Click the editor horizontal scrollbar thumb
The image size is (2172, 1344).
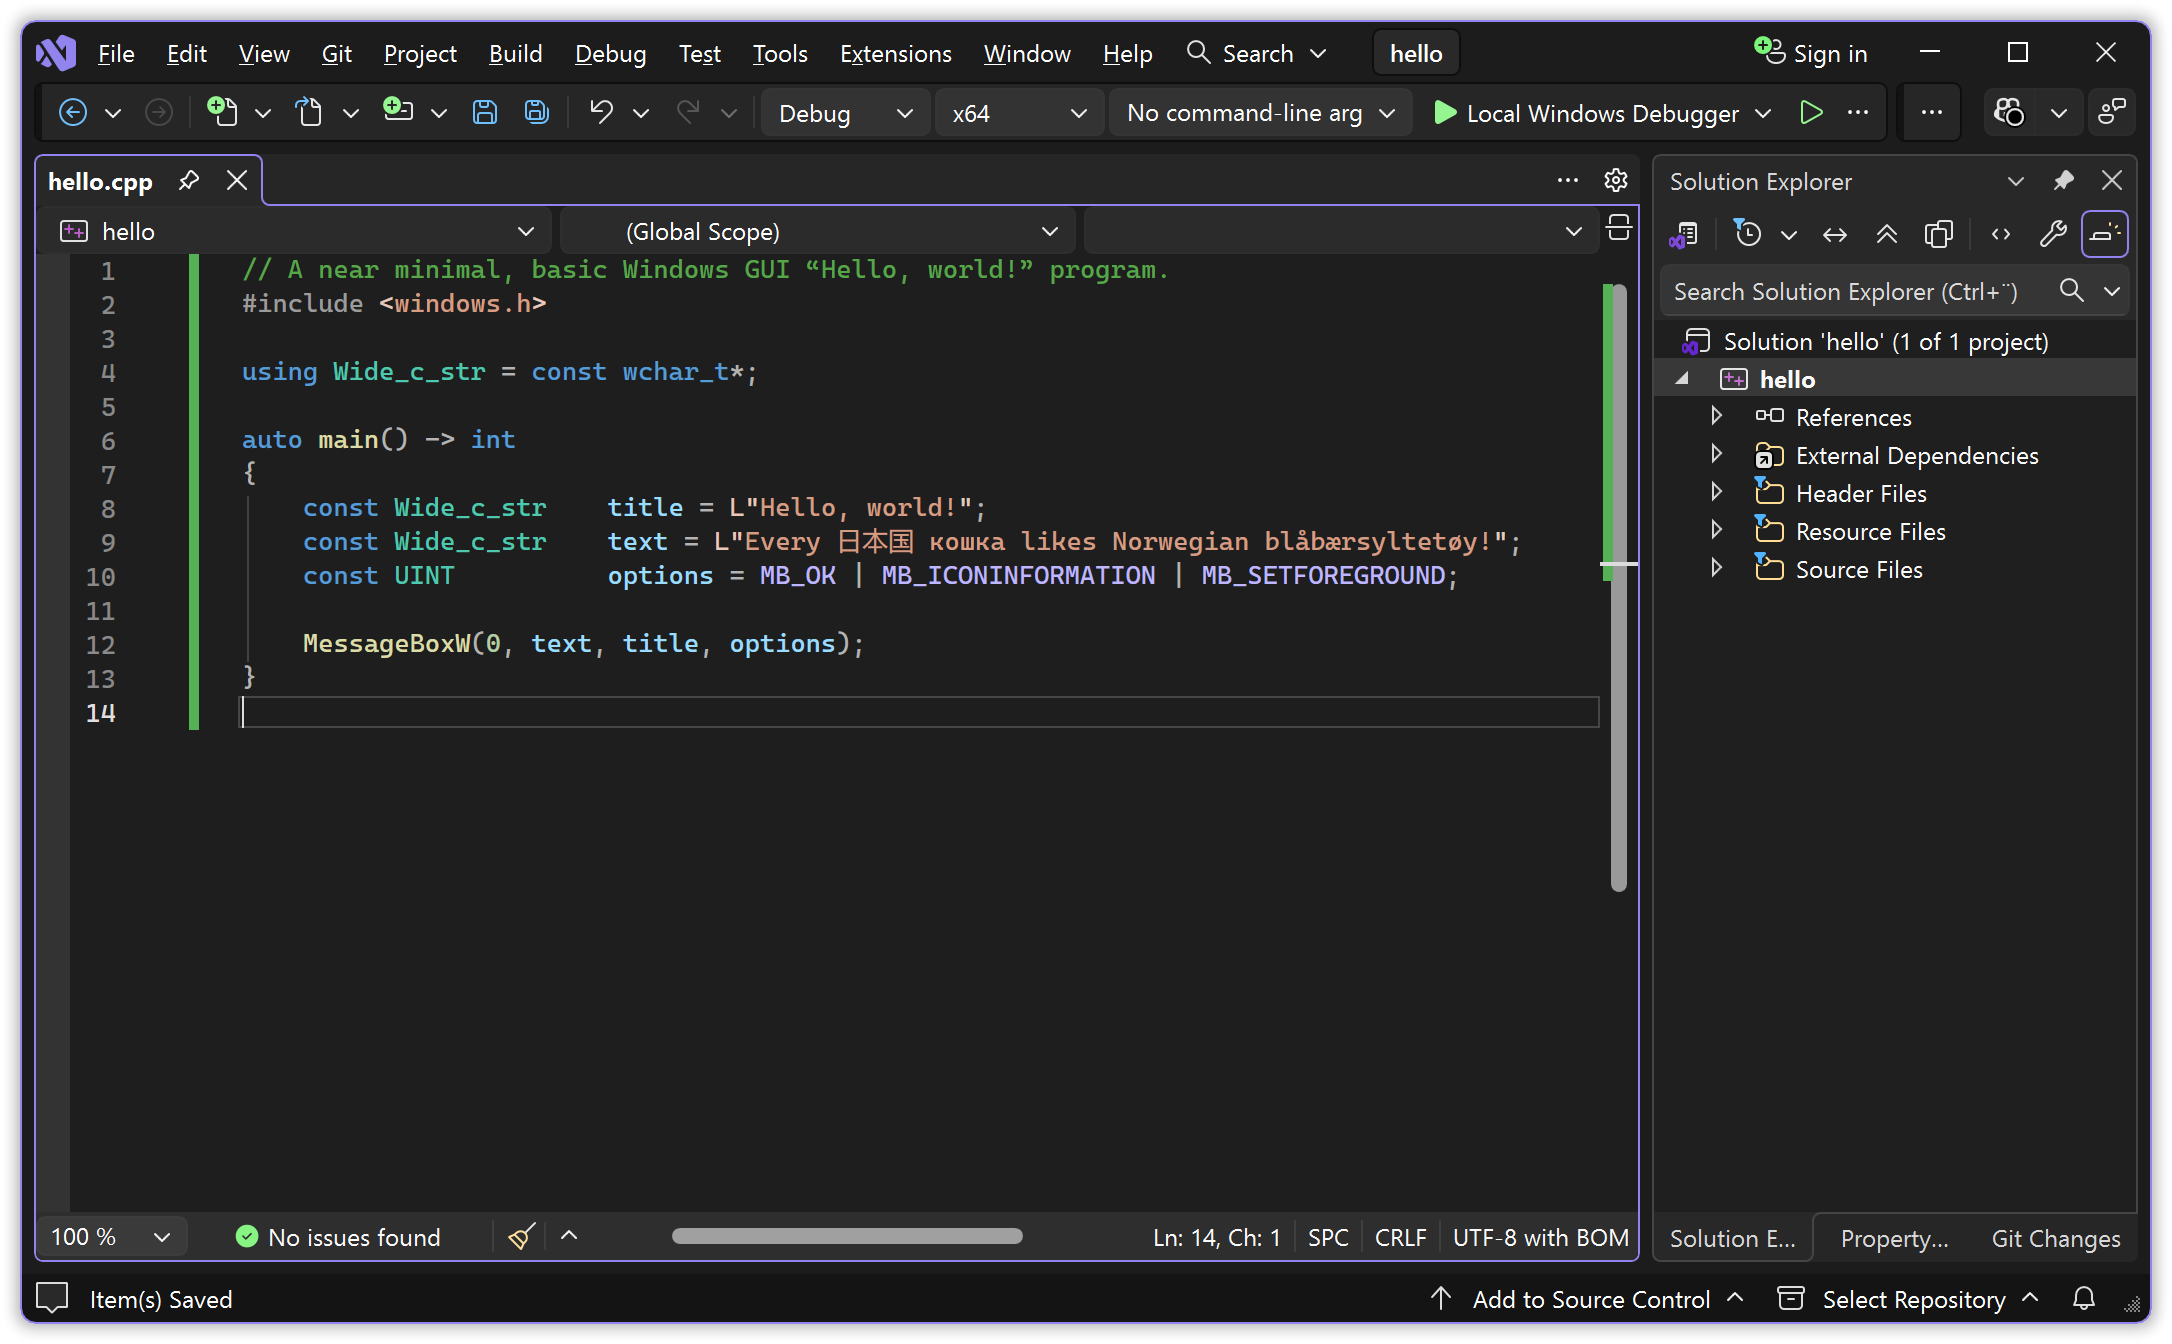click(846, 1237)
